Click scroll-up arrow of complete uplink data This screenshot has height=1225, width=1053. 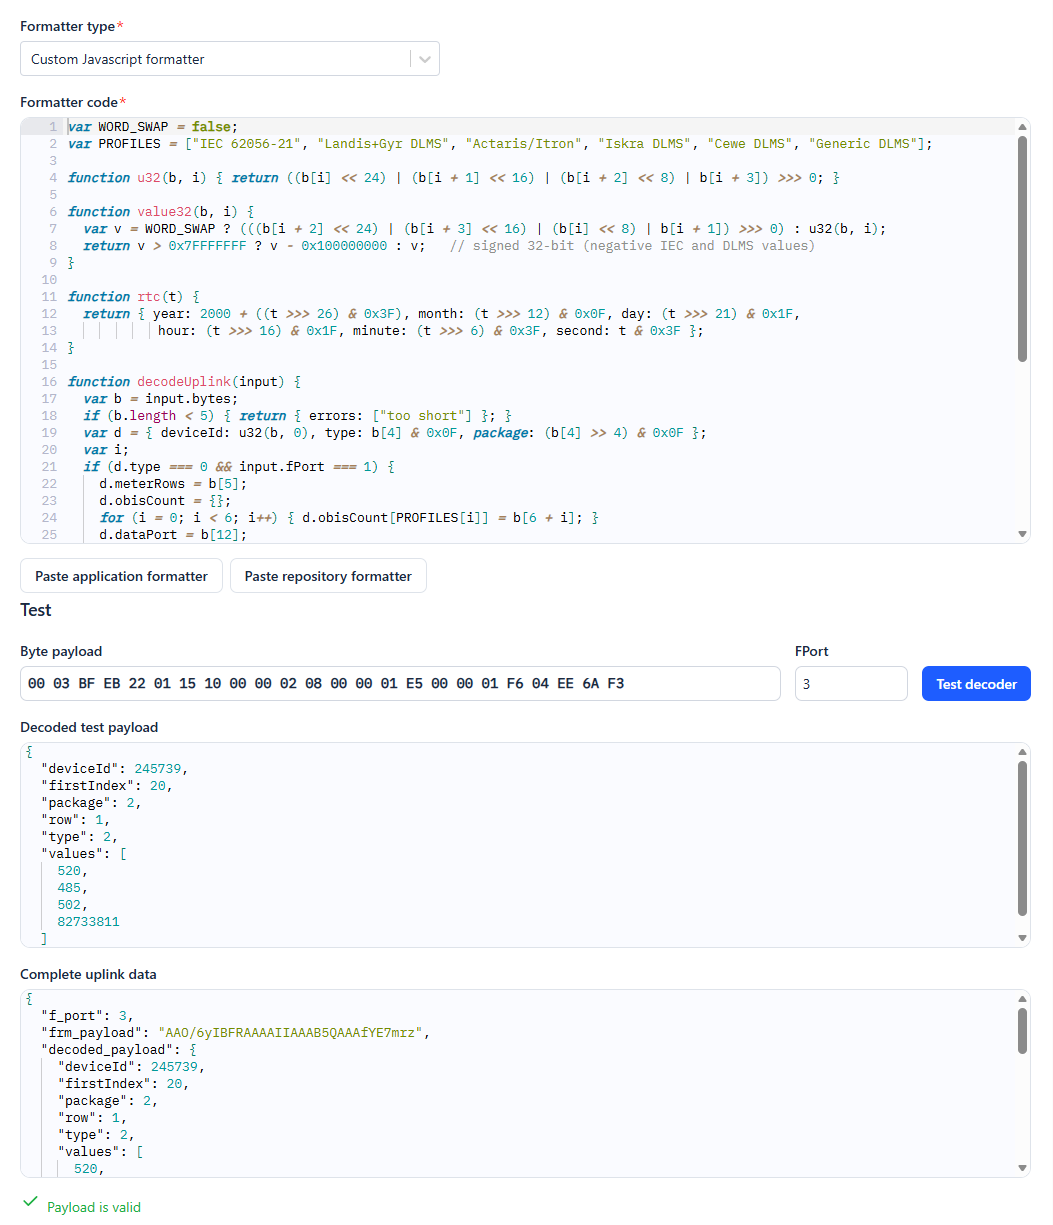point(1022,998)
